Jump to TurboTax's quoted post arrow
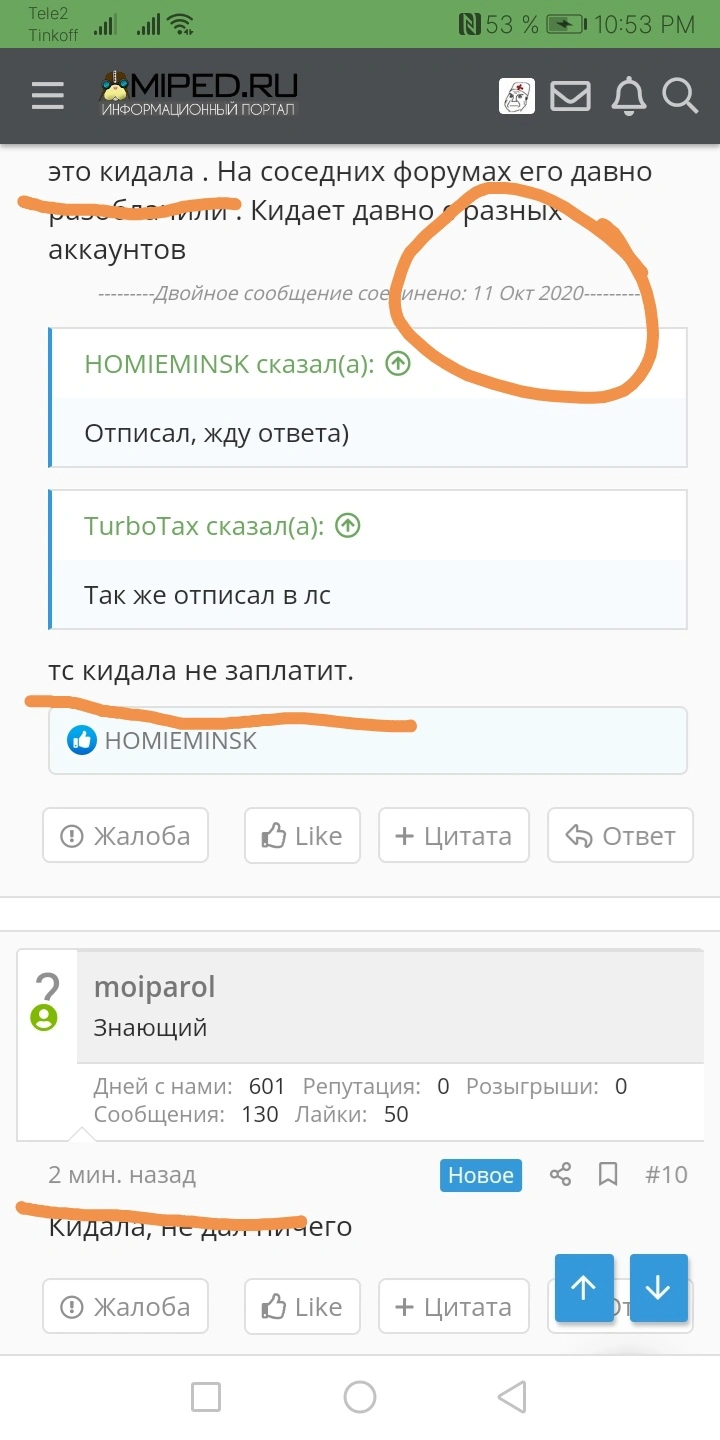The height and width of the screenshot is (1440, 720). tap(347, 525)
